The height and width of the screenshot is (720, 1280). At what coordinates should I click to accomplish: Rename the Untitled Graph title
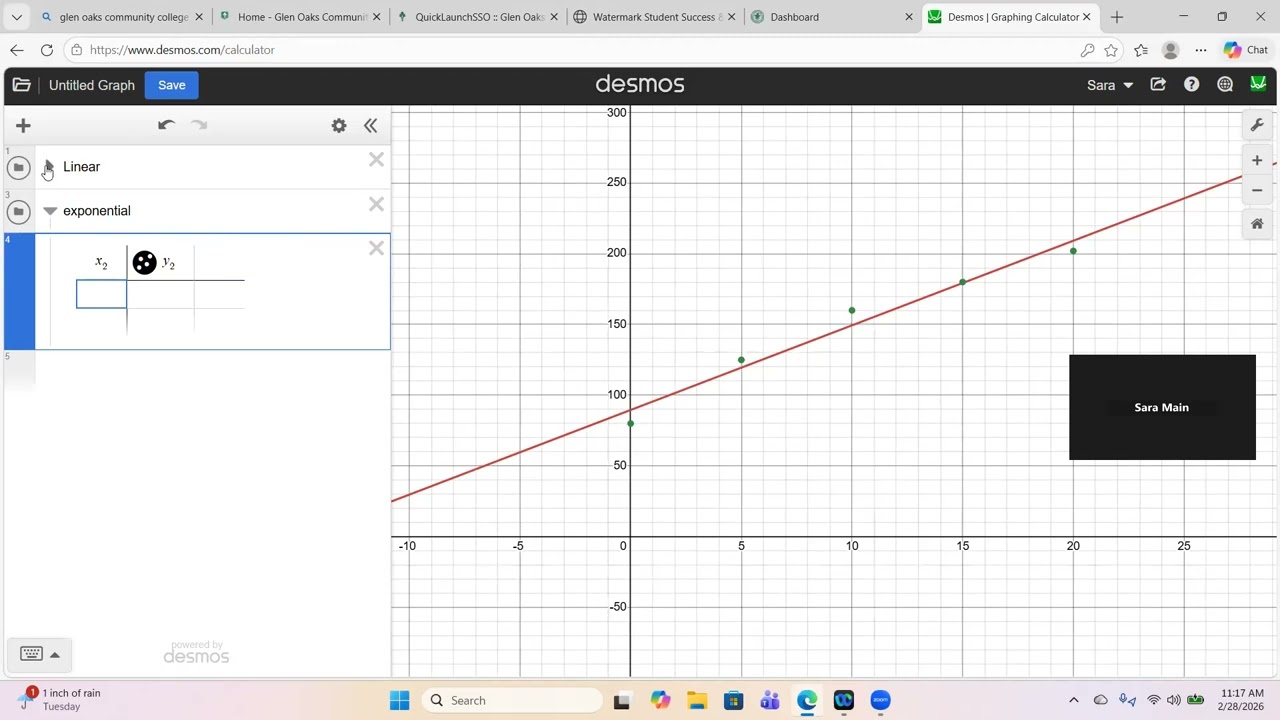click(x=92, y=85)
